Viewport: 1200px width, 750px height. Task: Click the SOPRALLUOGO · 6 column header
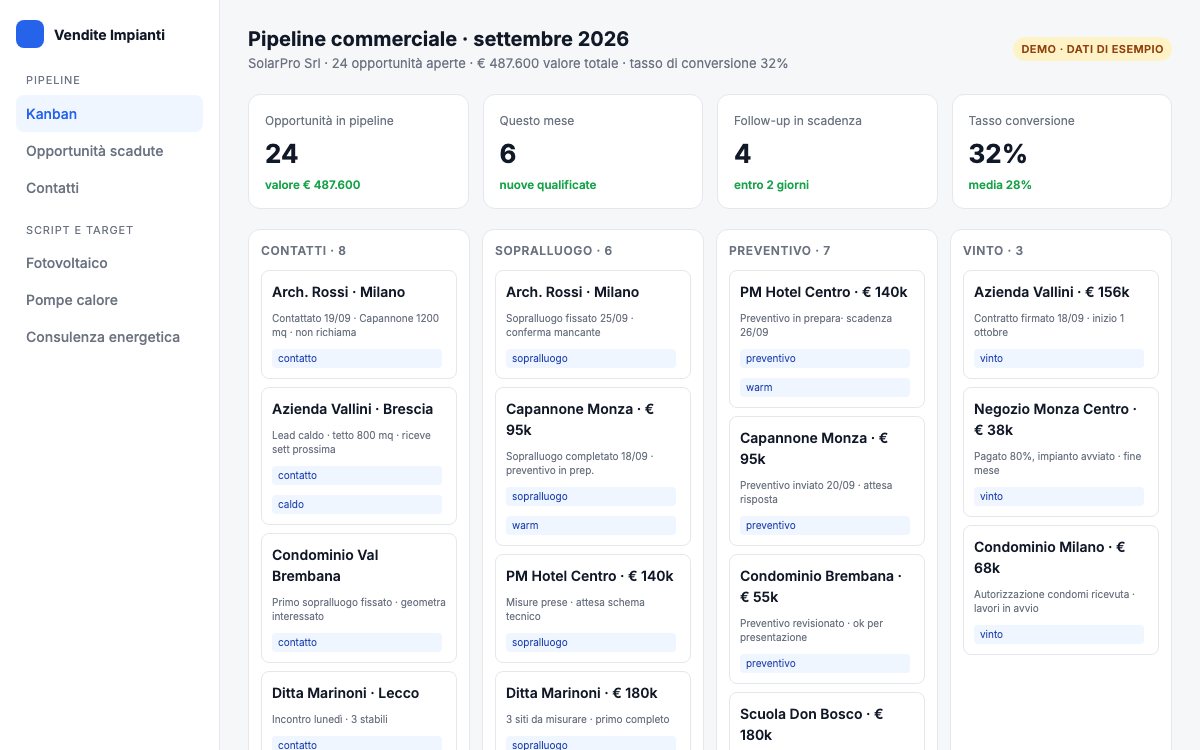554,251
